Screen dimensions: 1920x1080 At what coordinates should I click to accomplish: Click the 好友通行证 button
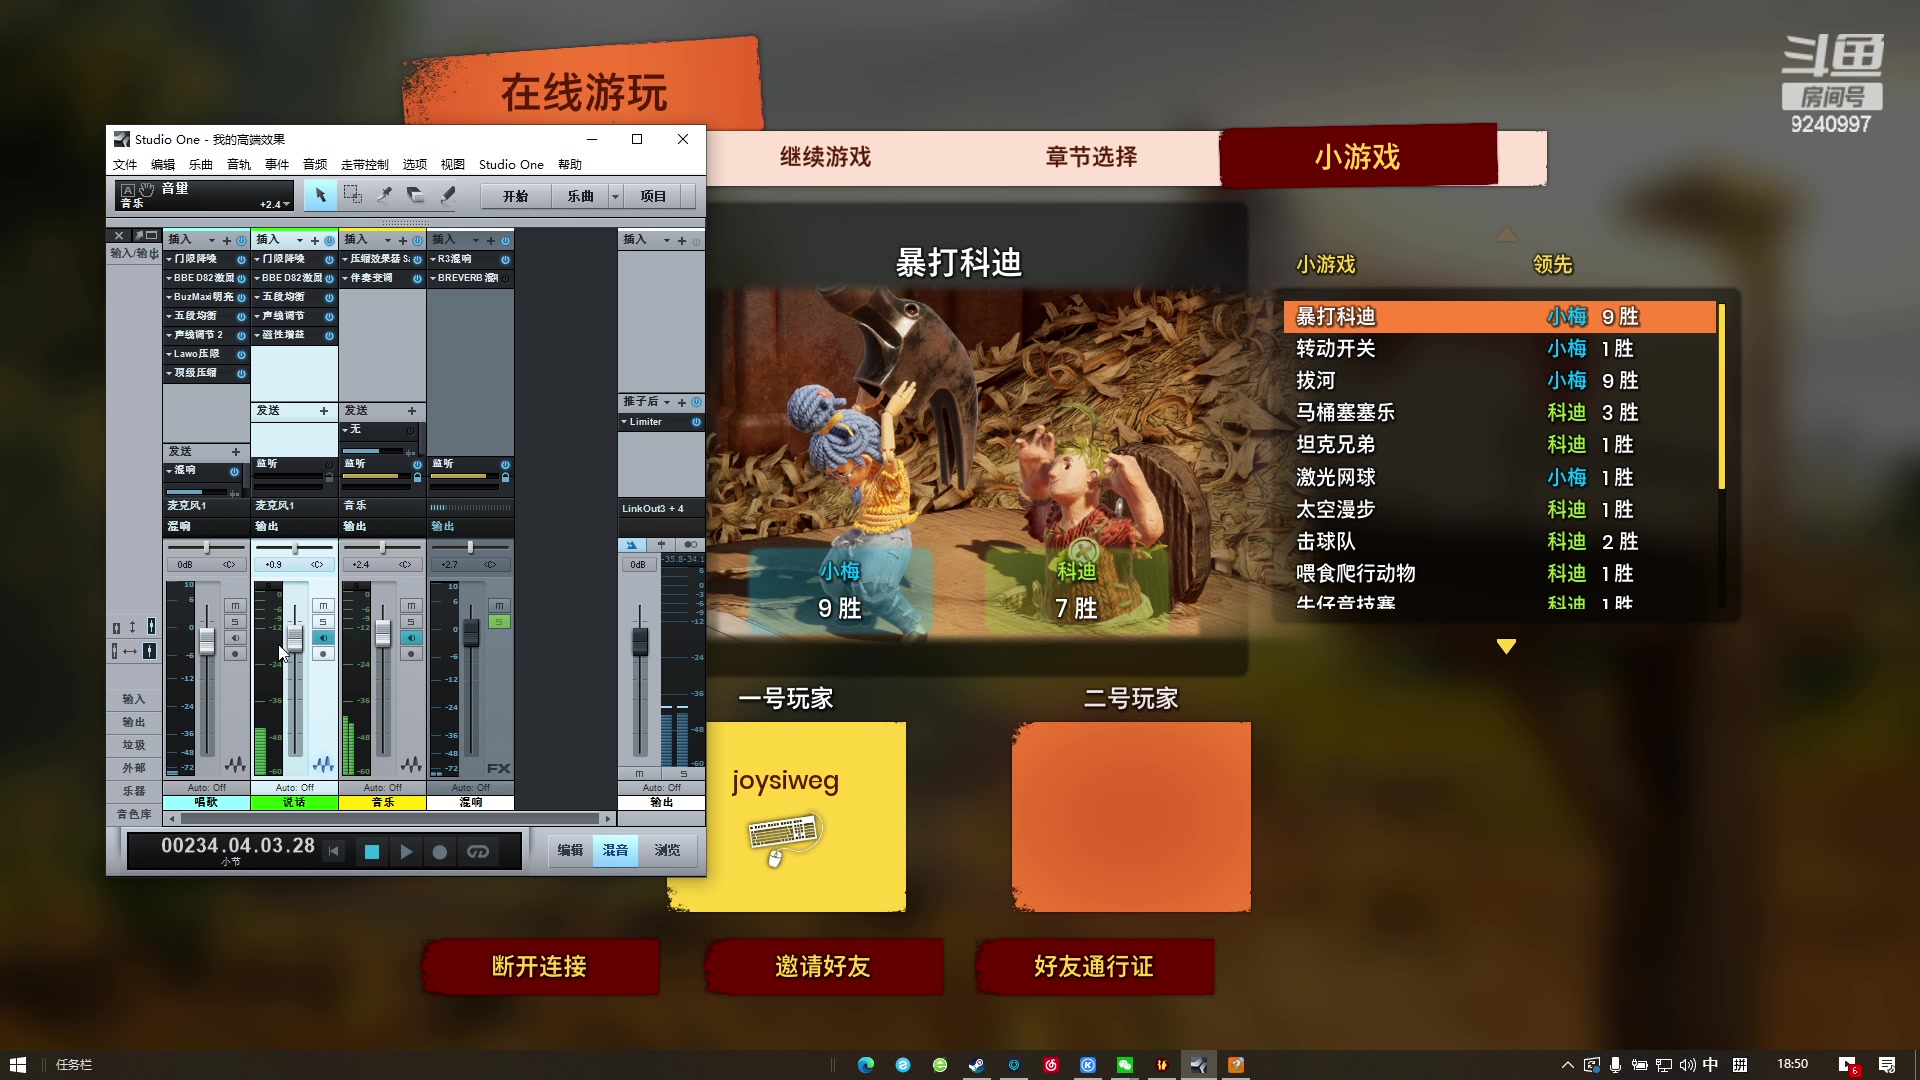1094,966
